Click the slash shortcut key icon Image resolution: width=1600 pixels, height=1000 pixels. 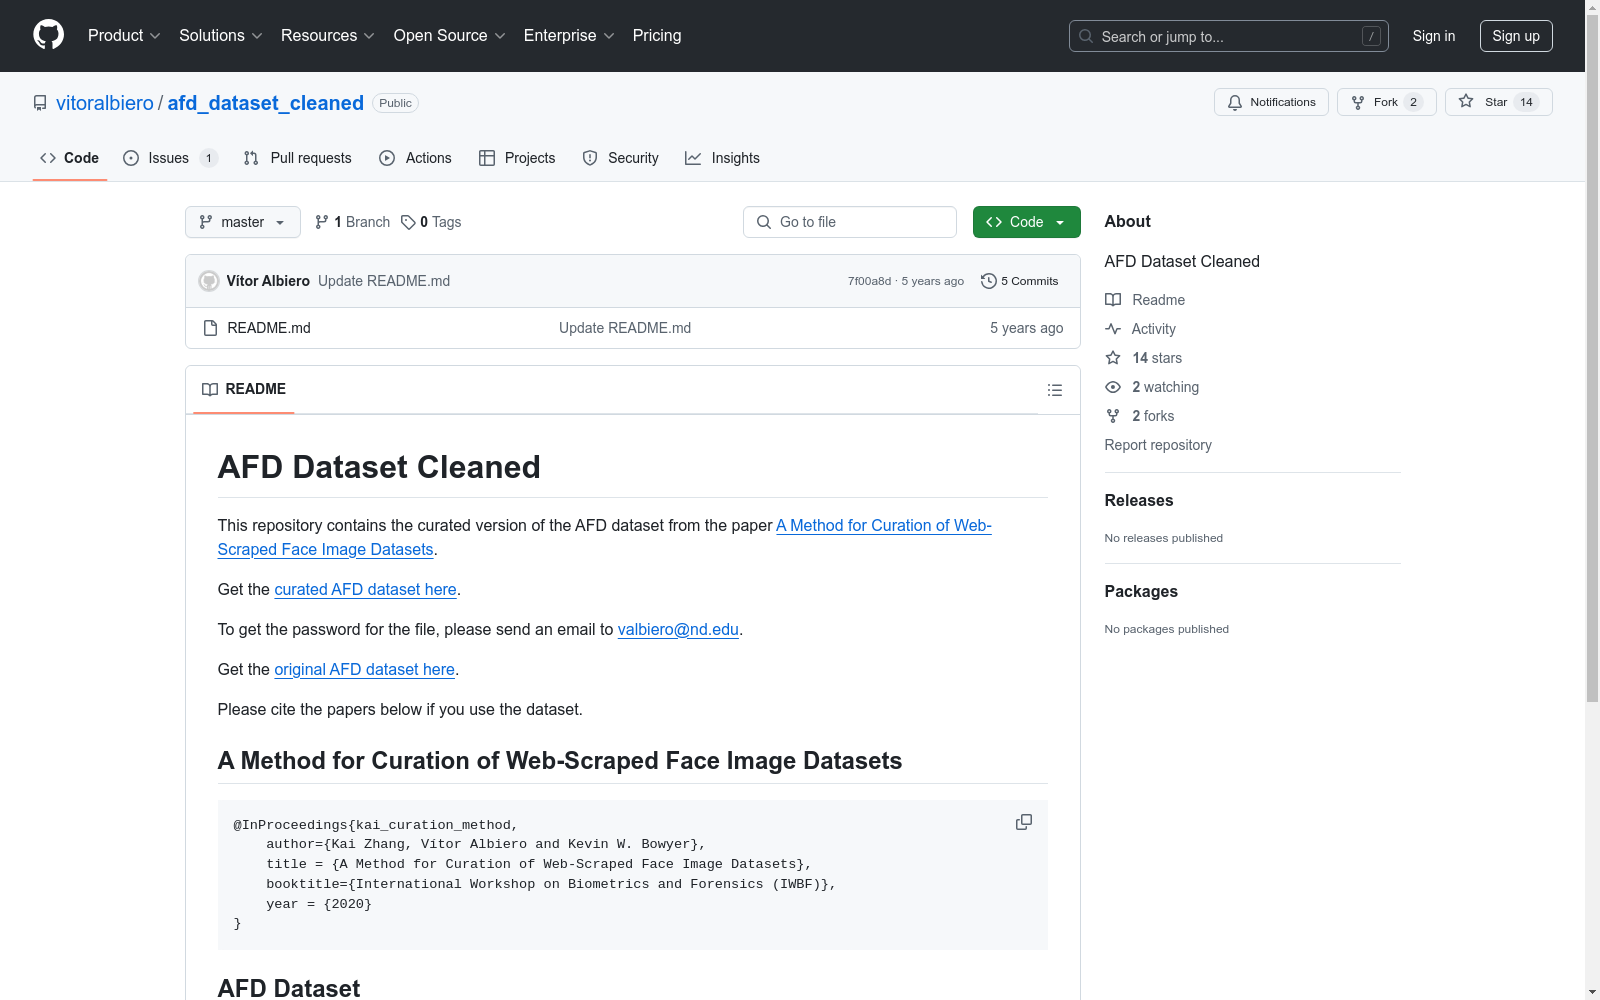(1371, 36)
